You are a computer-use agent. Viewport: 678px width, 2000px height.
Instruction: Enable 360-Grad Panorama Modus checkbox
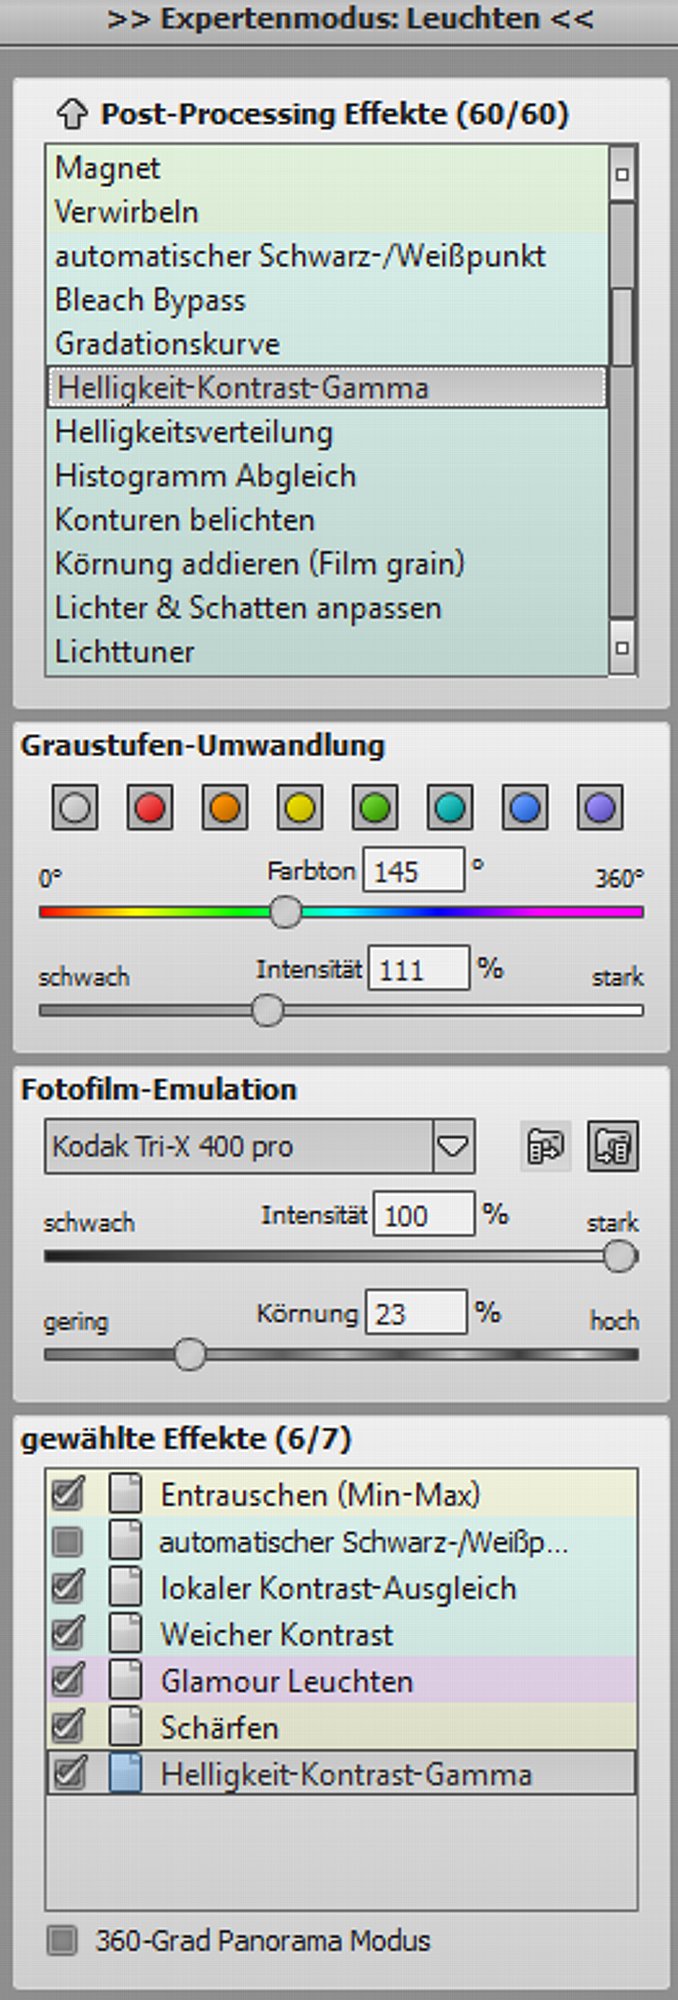62,1941
